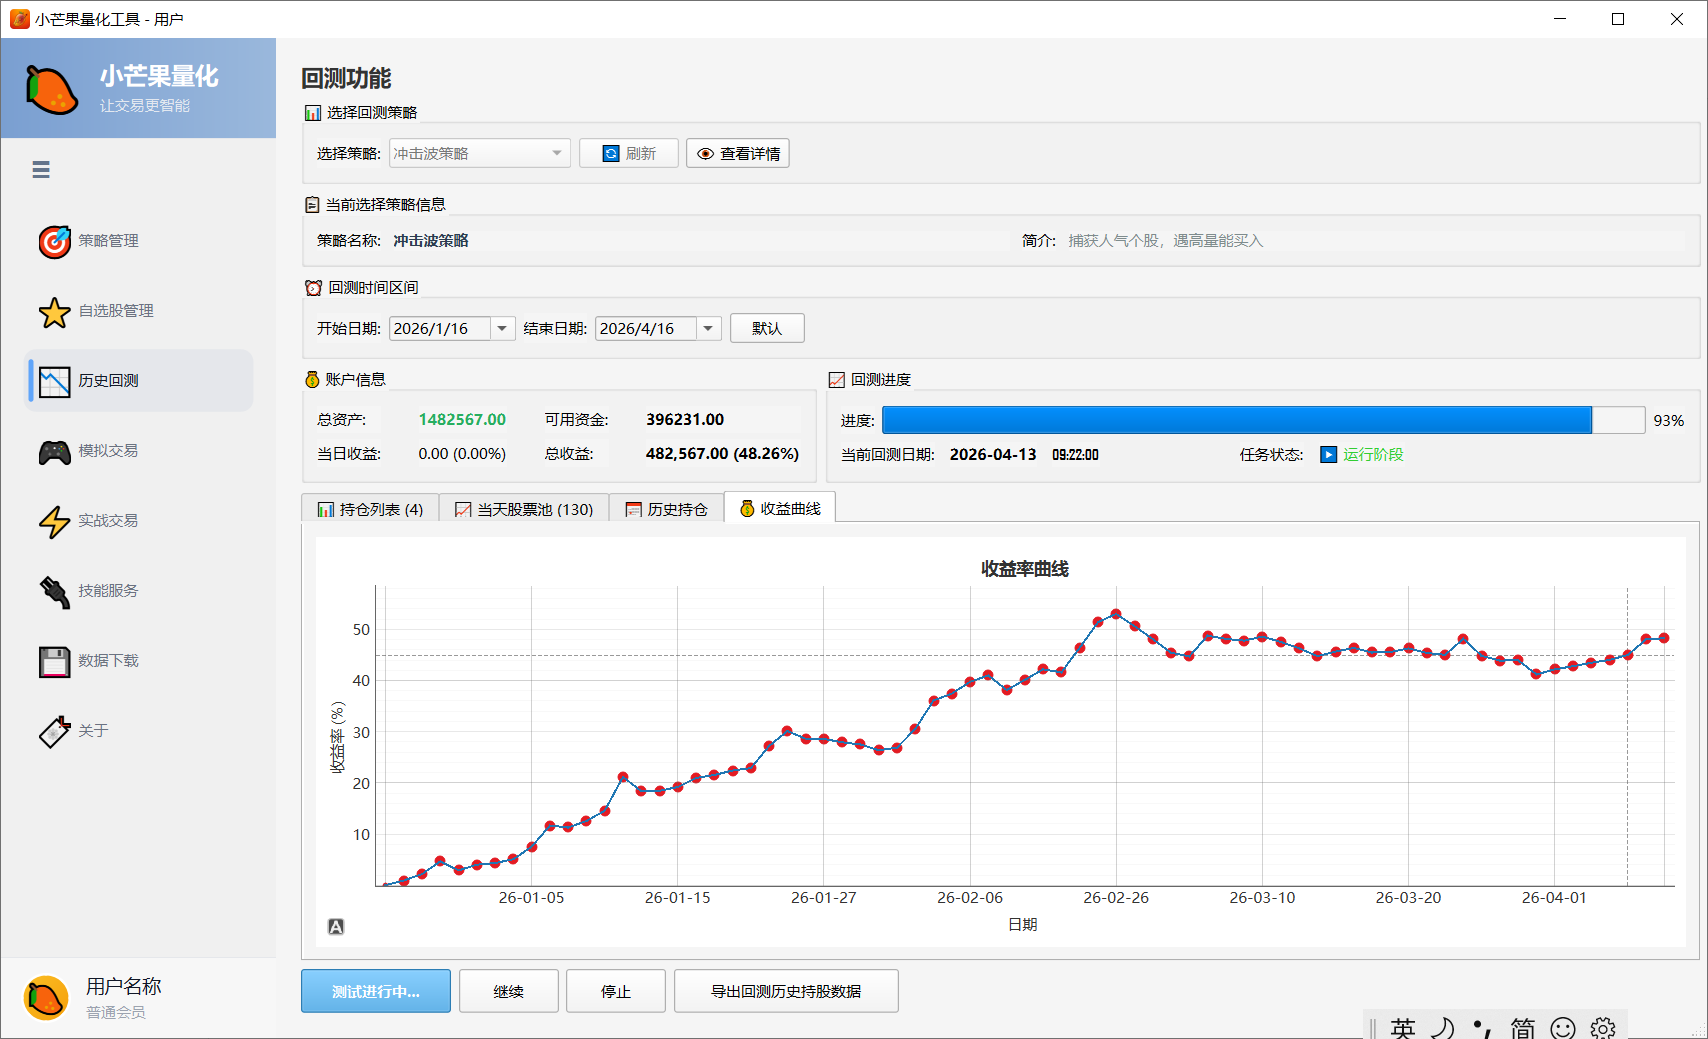
Task: Toggle simplified Chinese via 简 tray icon
Action: point(1523,1027)
